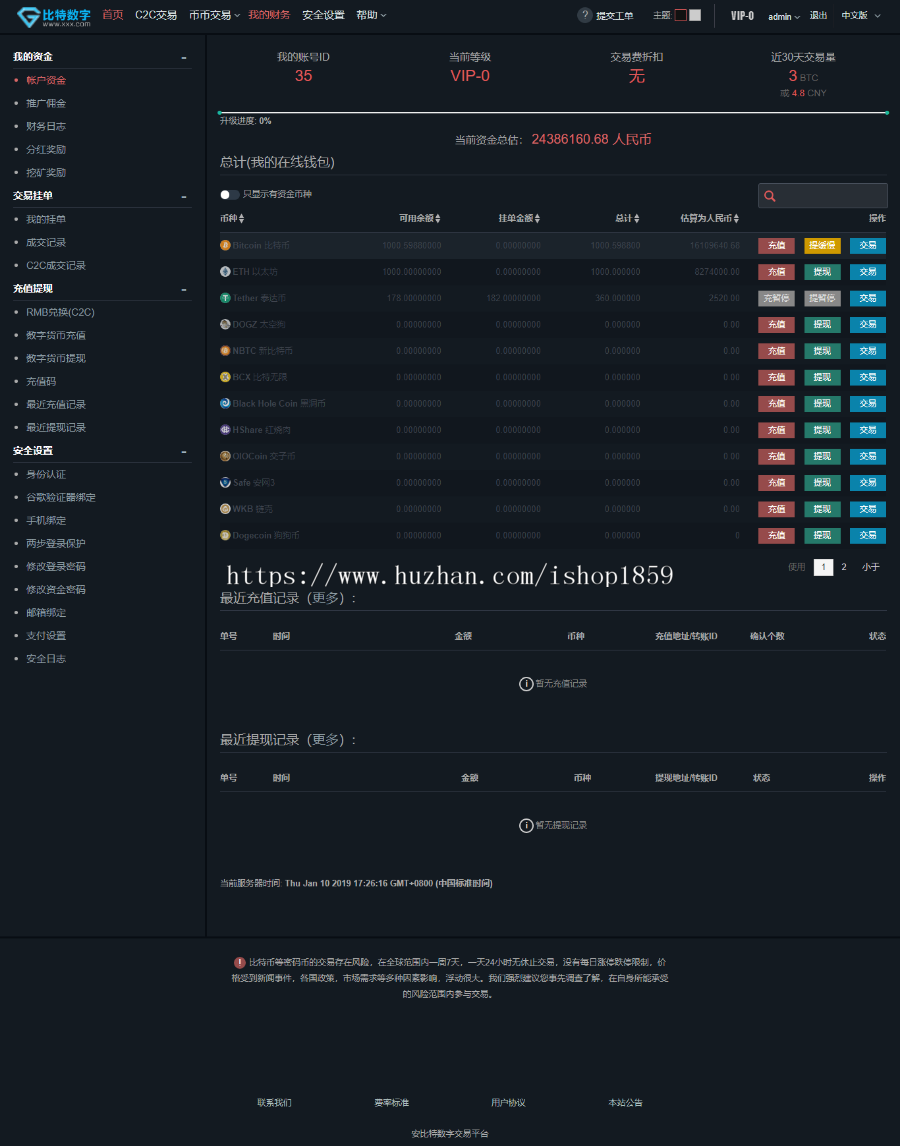
Task: Sort by 估算为人民币 column arrows
Action: point(736,219)
